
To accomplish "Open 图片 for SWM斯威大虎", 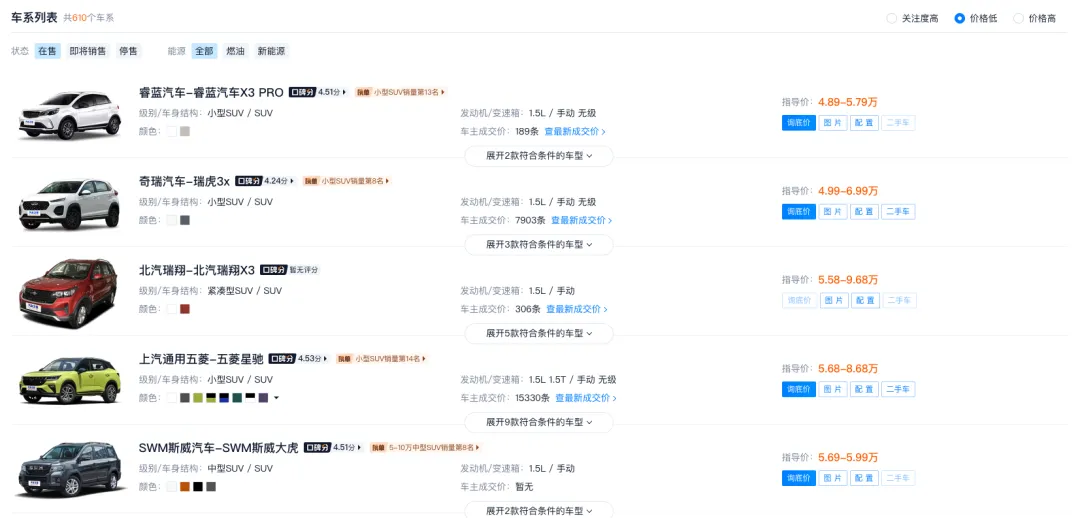I will pyautogui.click(x=833, y=478).
